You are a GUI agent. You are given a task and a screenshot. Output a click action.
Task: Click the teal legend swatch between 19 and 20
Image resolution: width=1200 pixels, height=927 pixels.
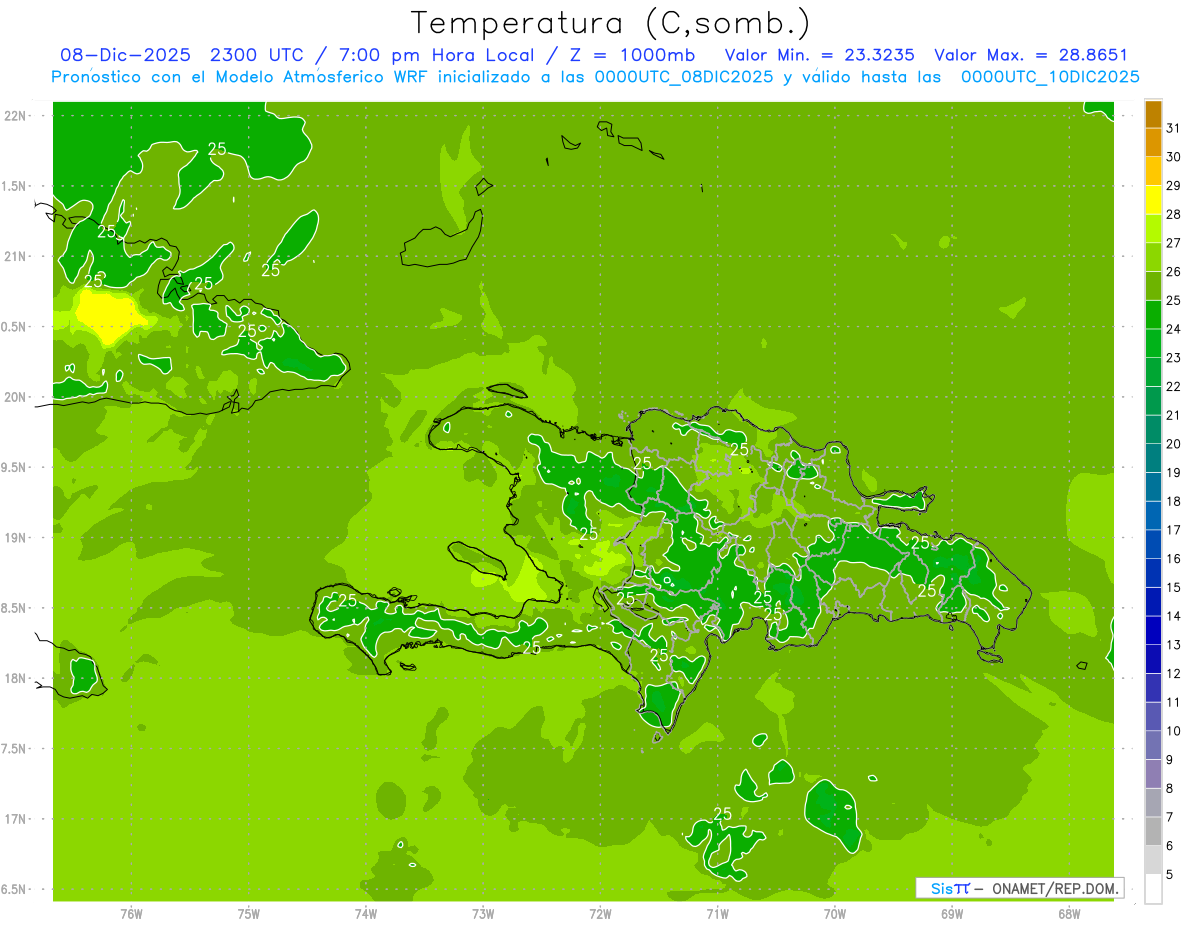click(x=1153, y=459)
